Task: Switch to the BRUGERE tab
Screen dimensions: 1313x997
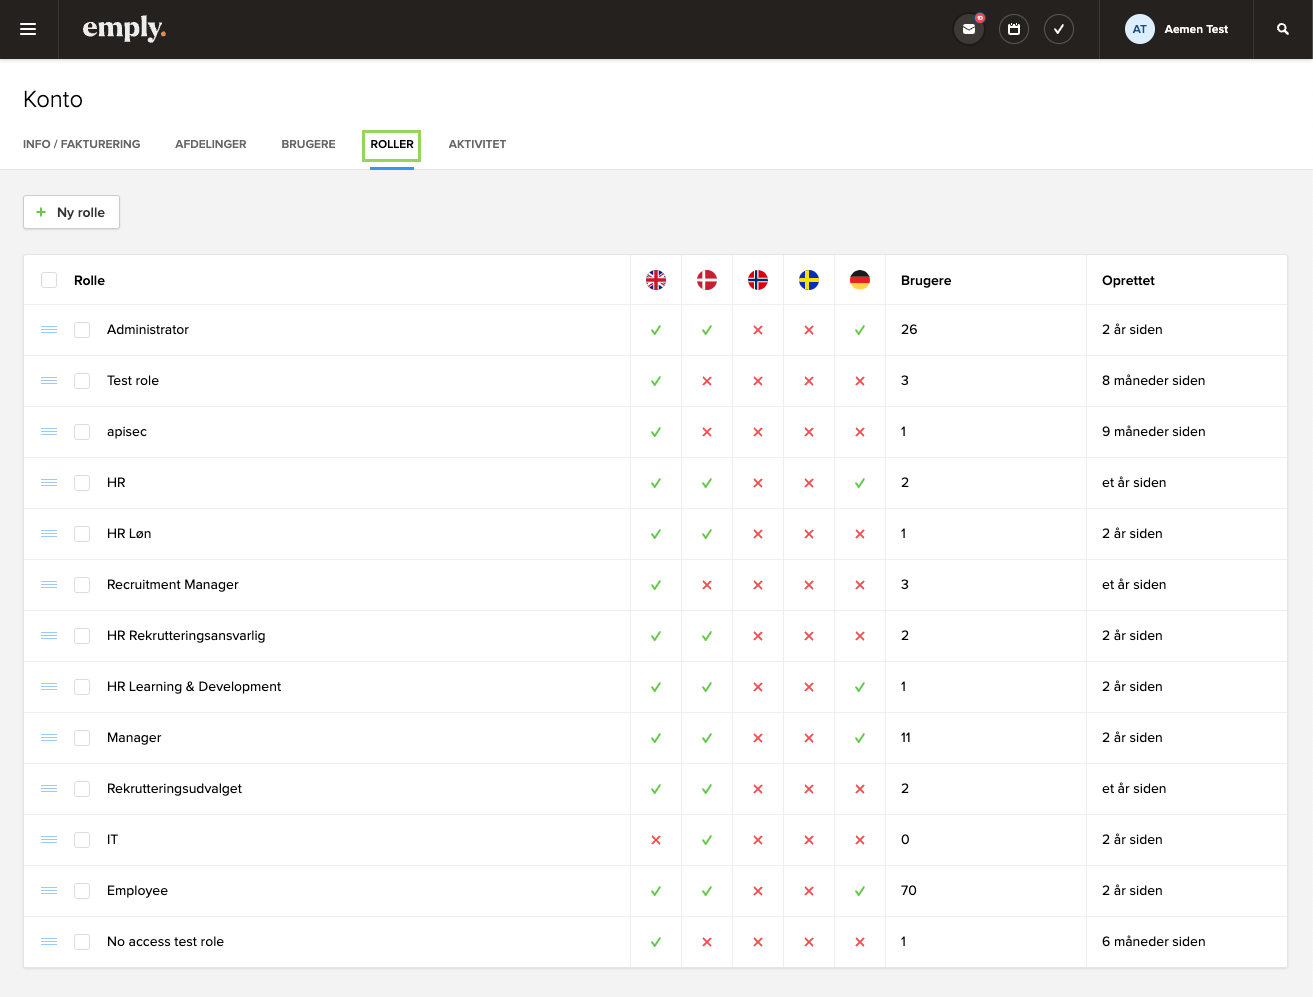Action: (307, 144)
